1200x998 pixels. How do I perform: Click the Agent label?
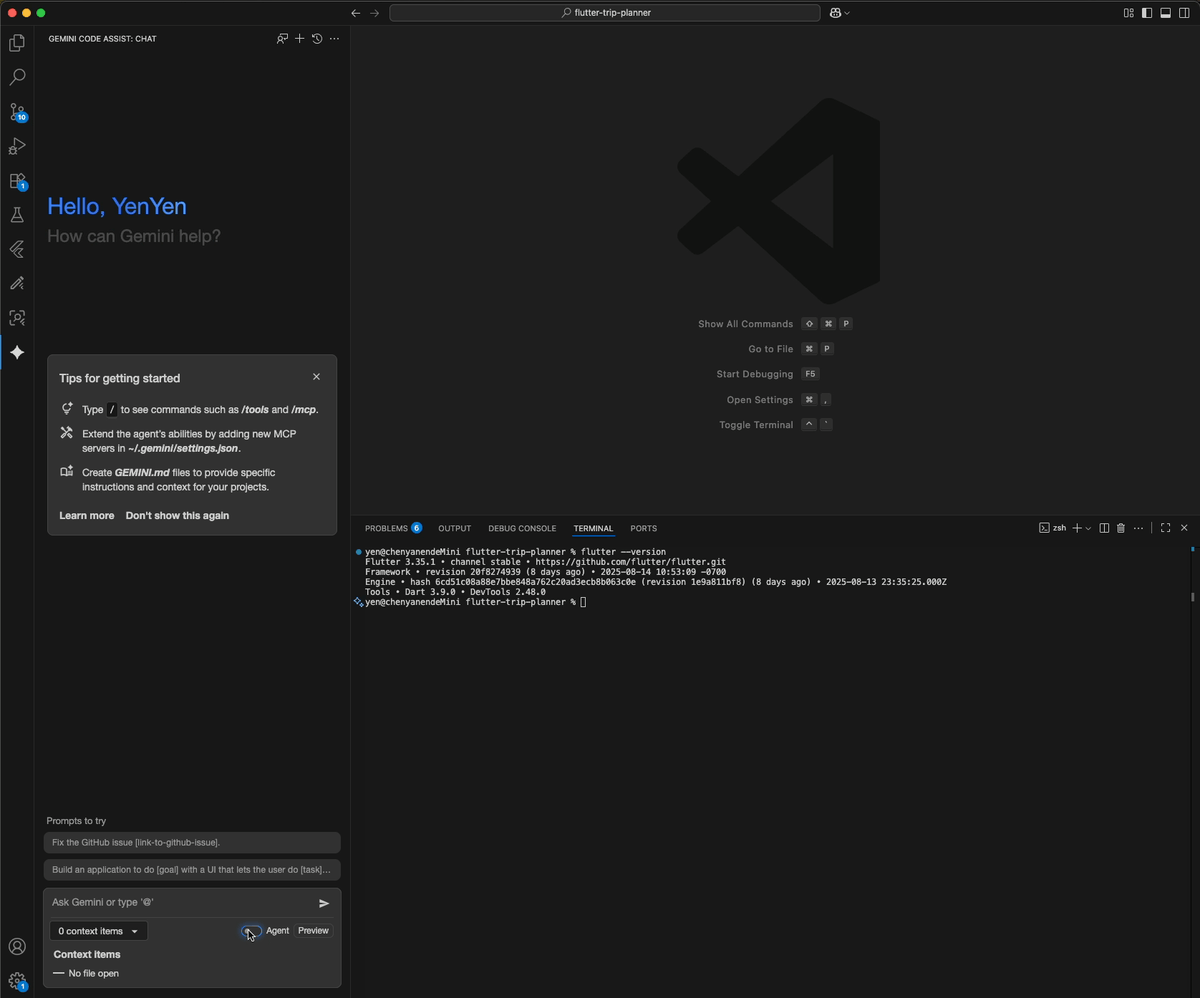coord(277,931)
